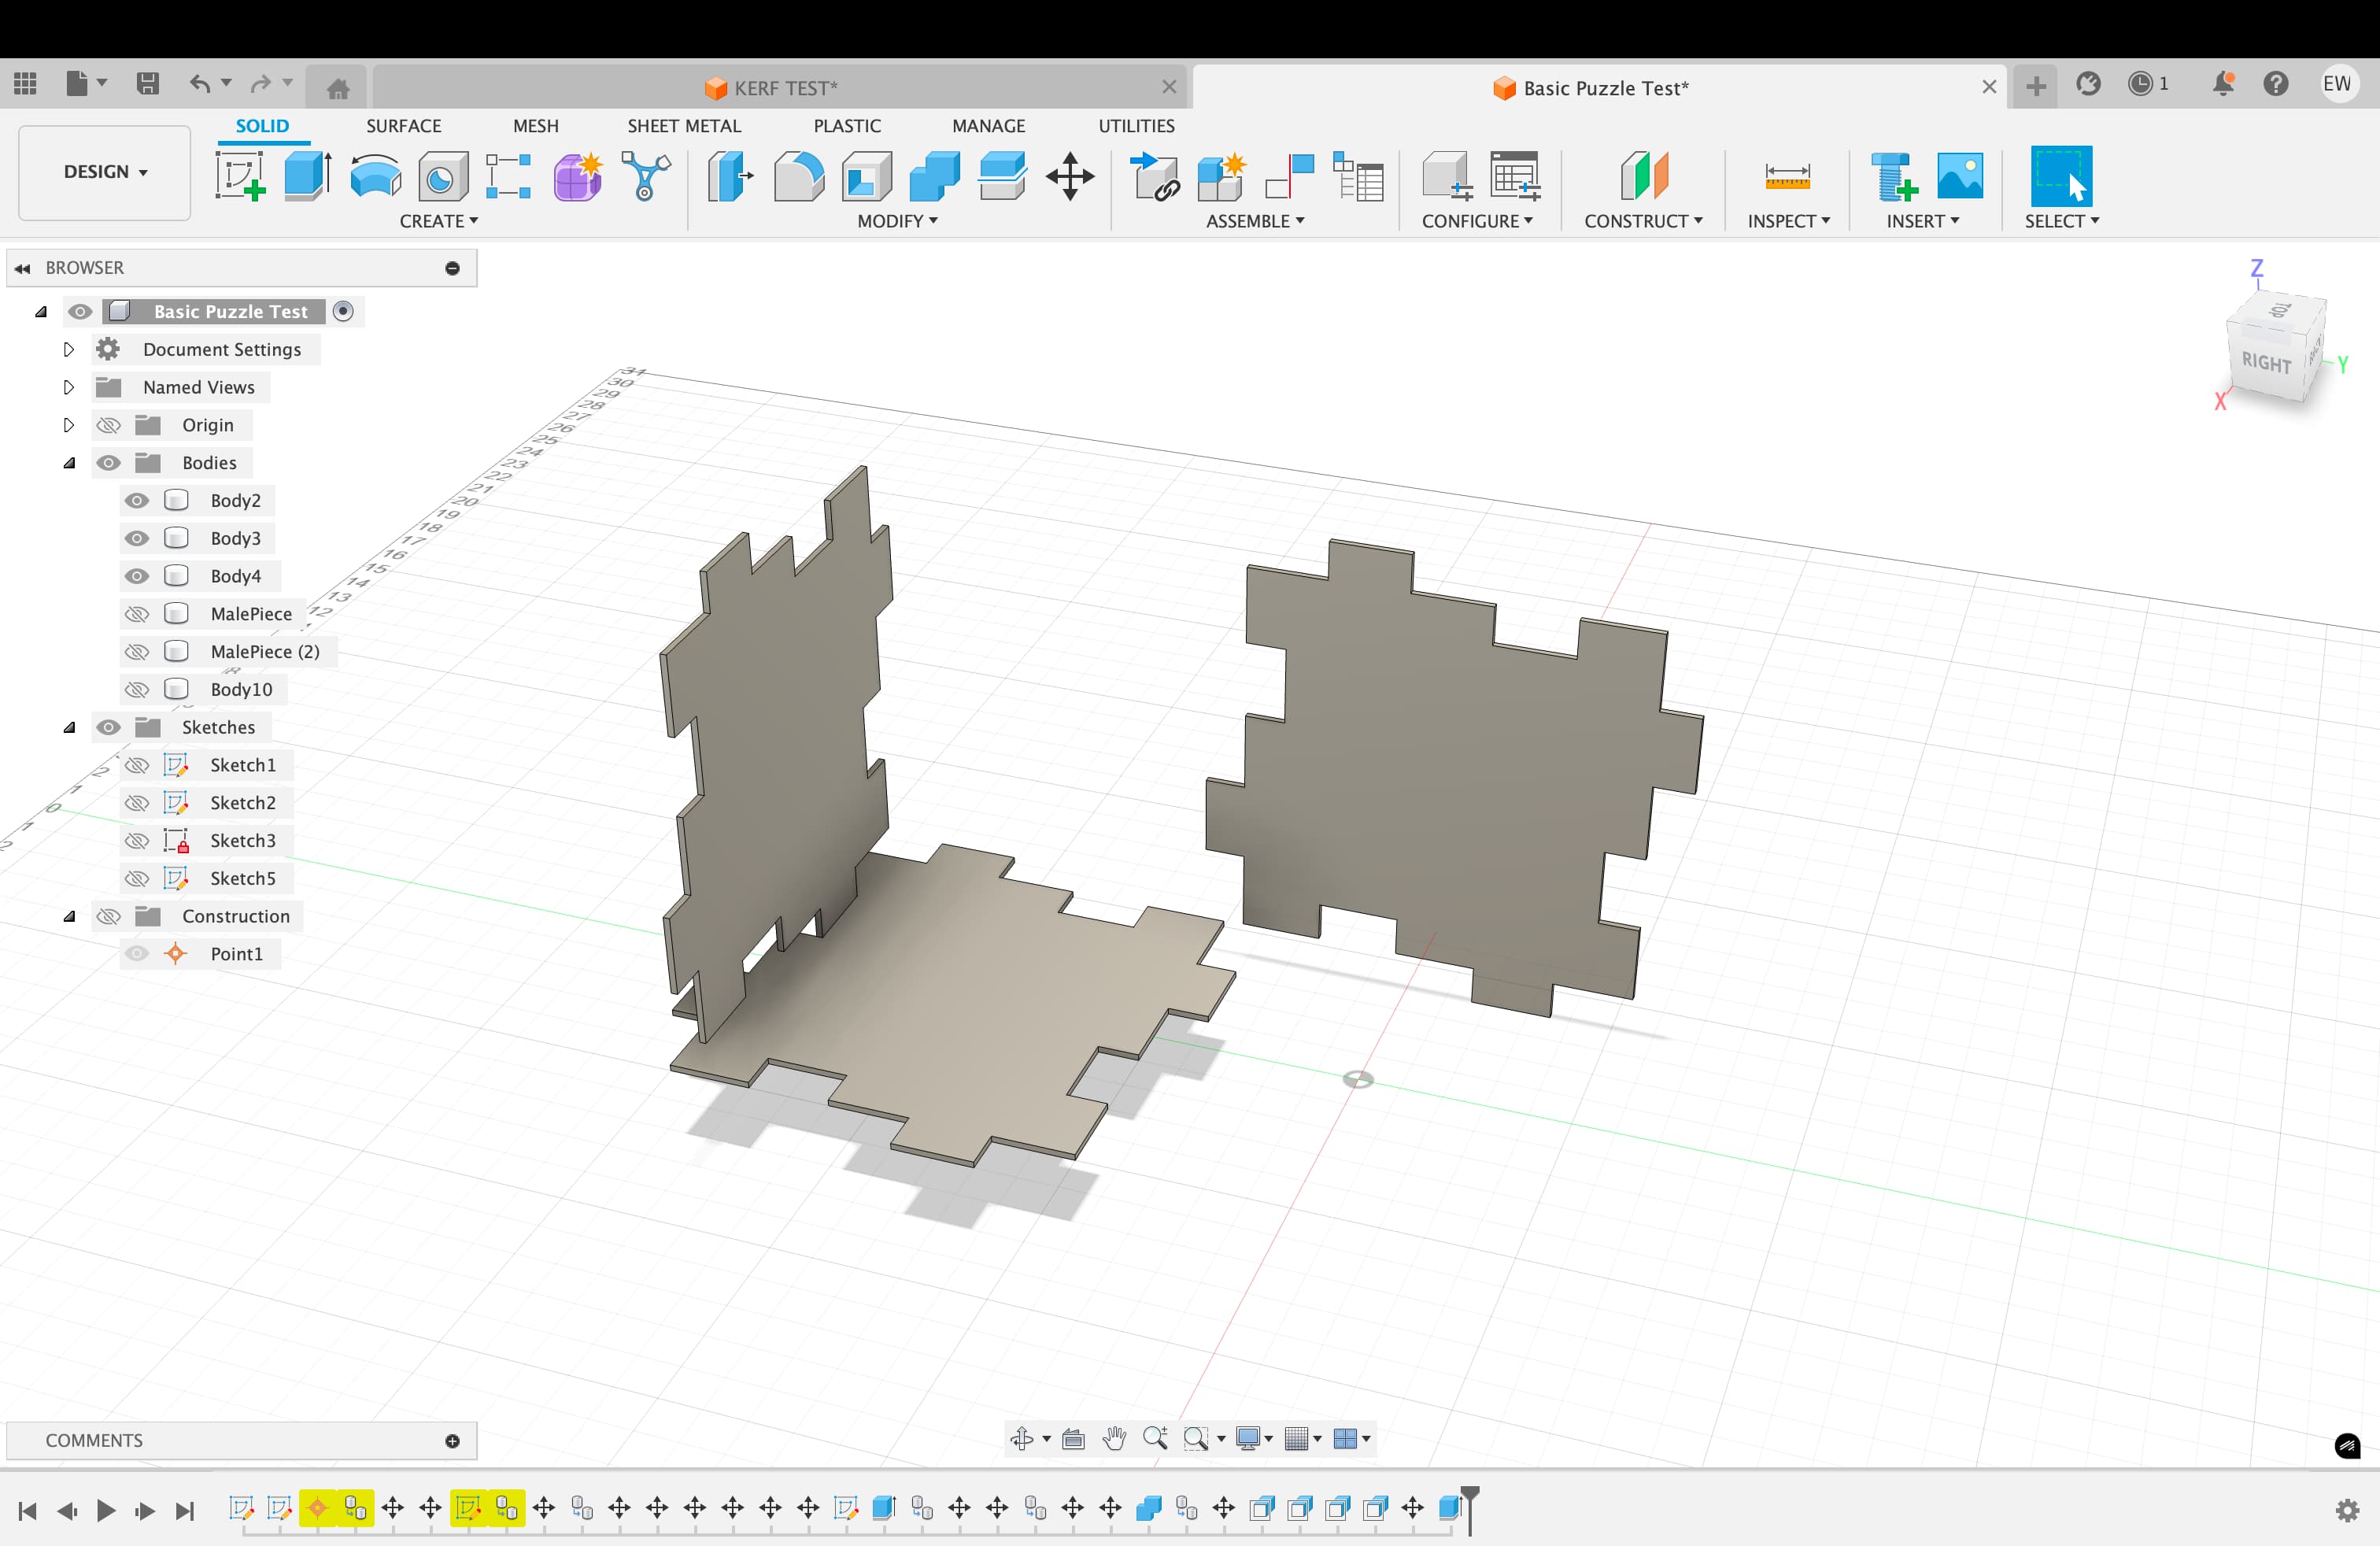Click the Insert Canvas image icon
Screen dimensions: 2380x1546
click(x=1959, y=176)
